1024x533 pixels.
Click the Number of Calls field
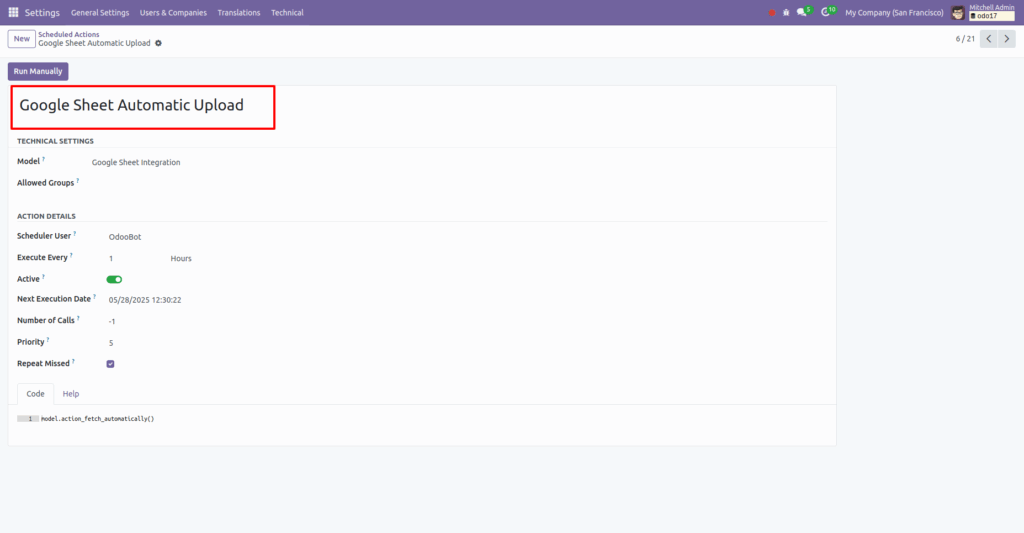[x=112, y=321]
